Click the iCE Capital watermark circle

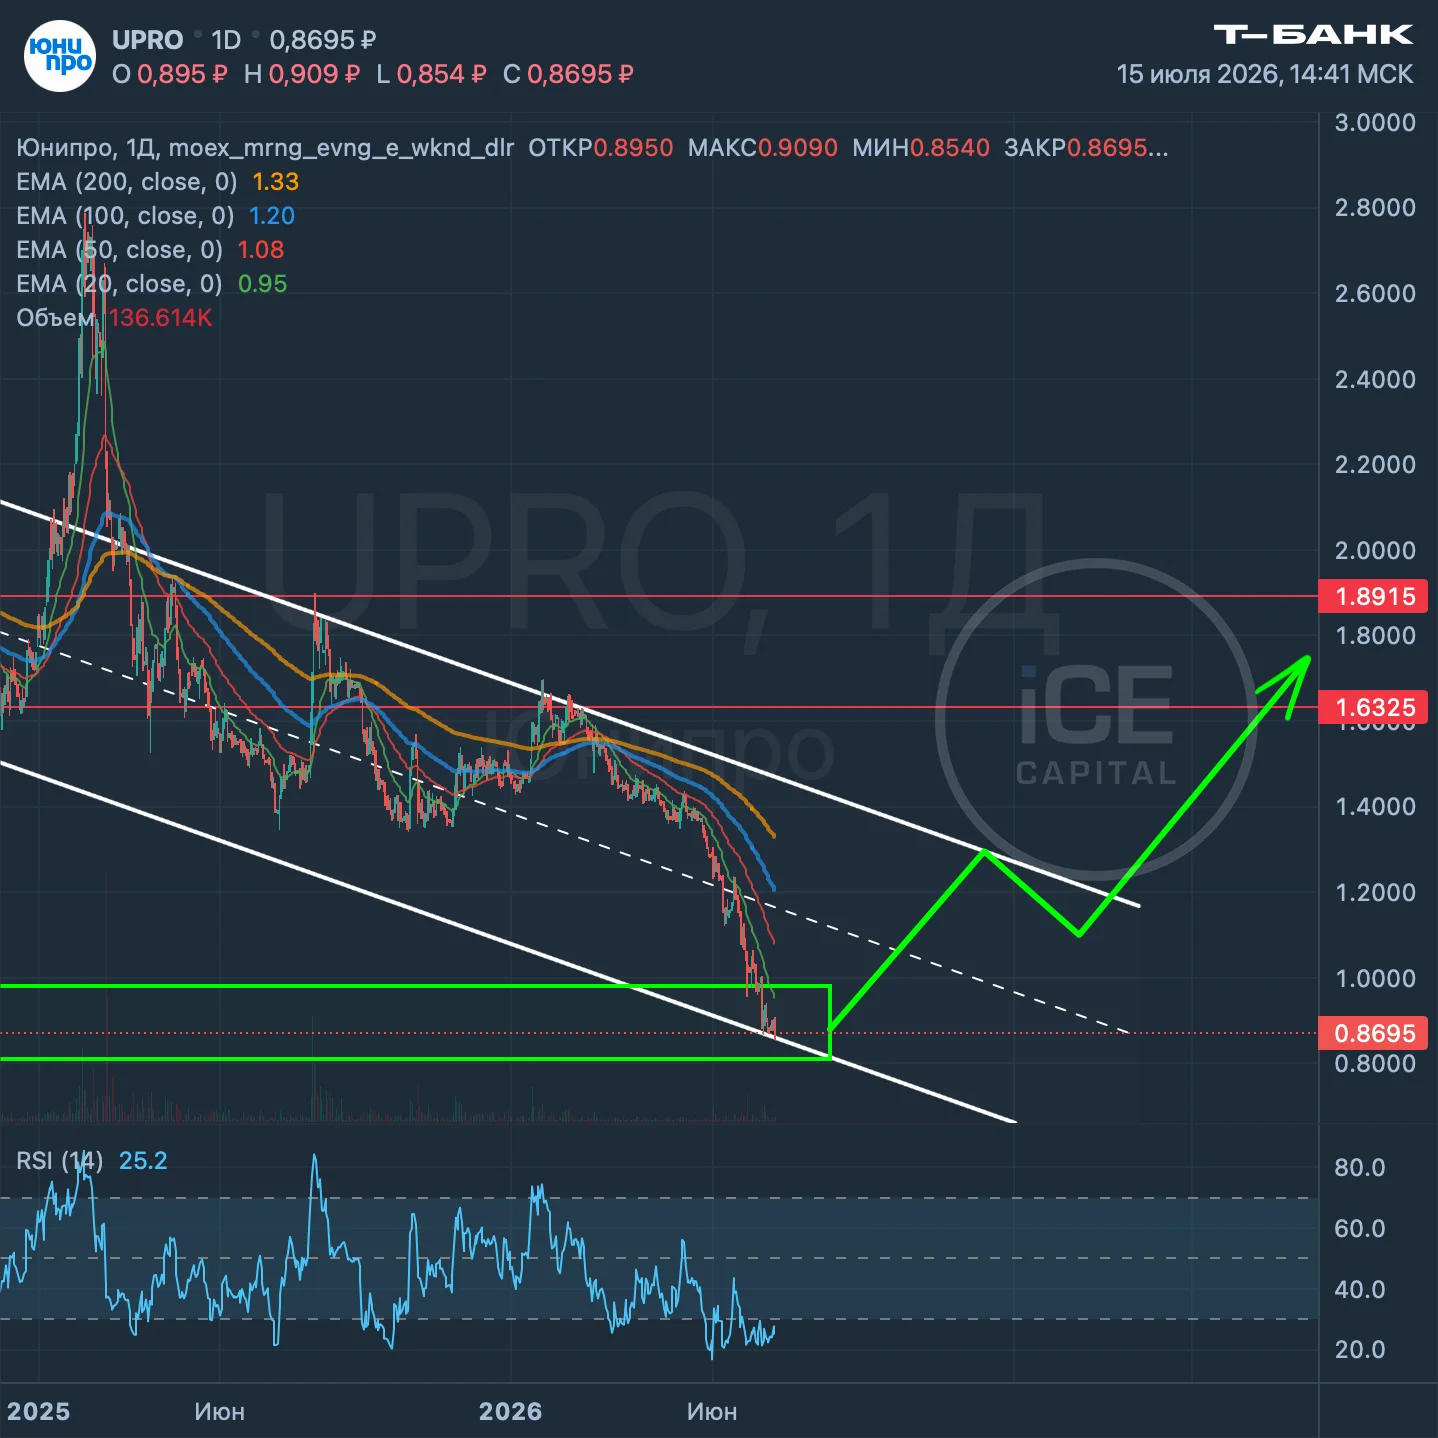(x=1096, y=720)
